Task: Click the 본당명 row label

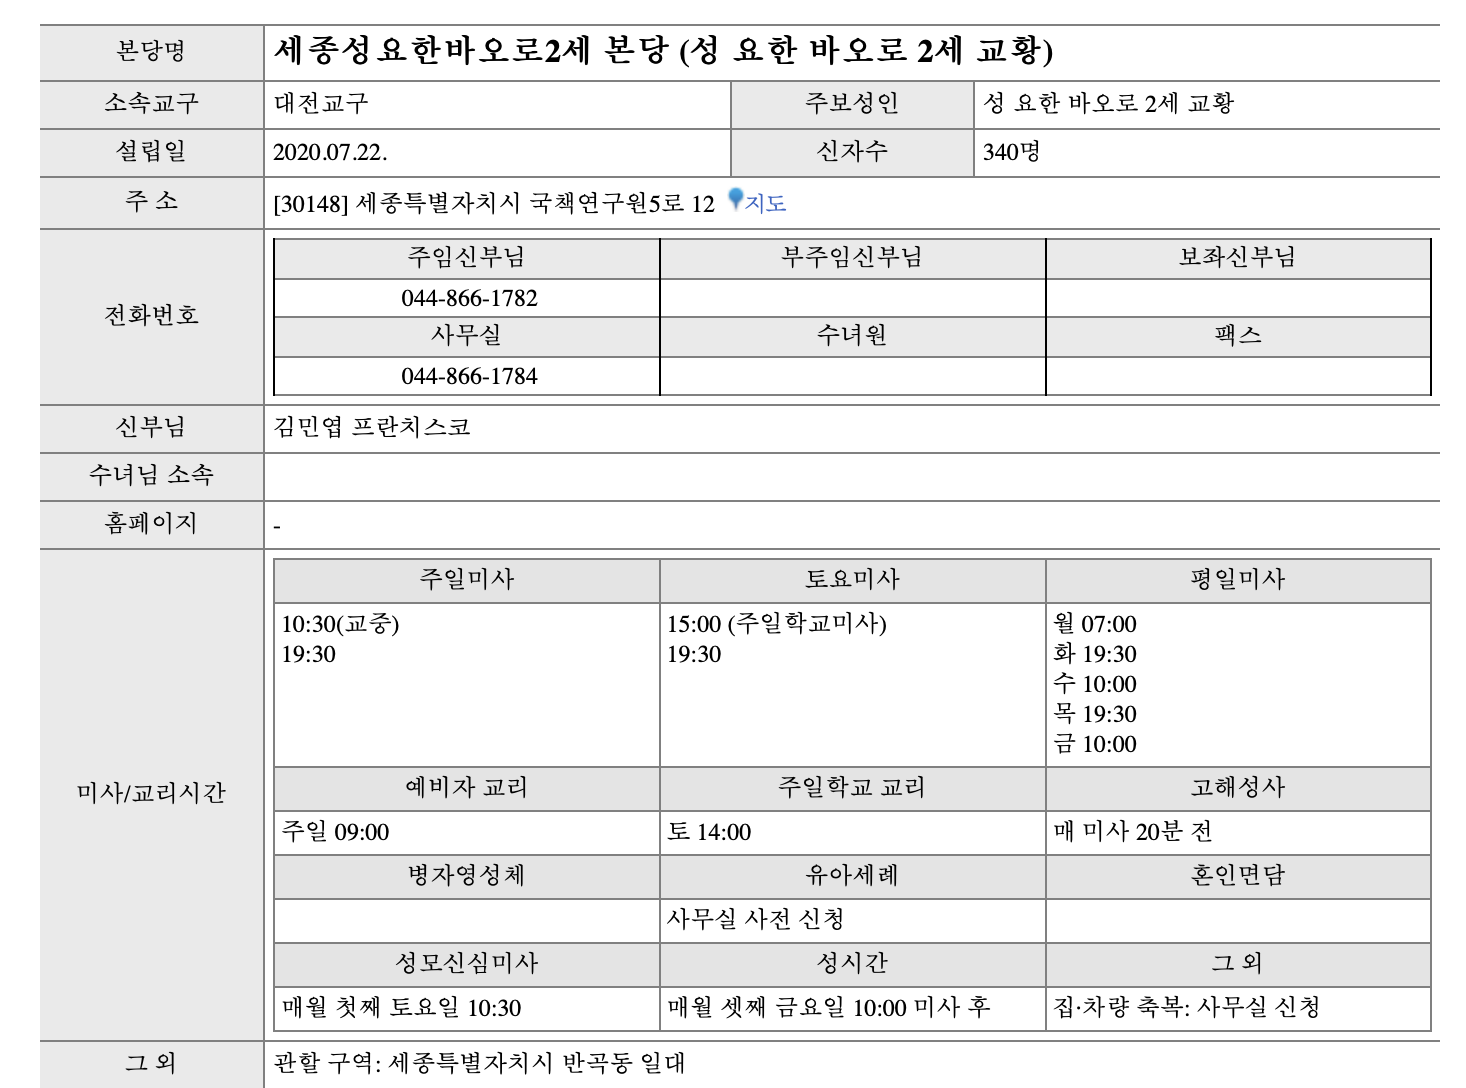Action: pos(151,52)
